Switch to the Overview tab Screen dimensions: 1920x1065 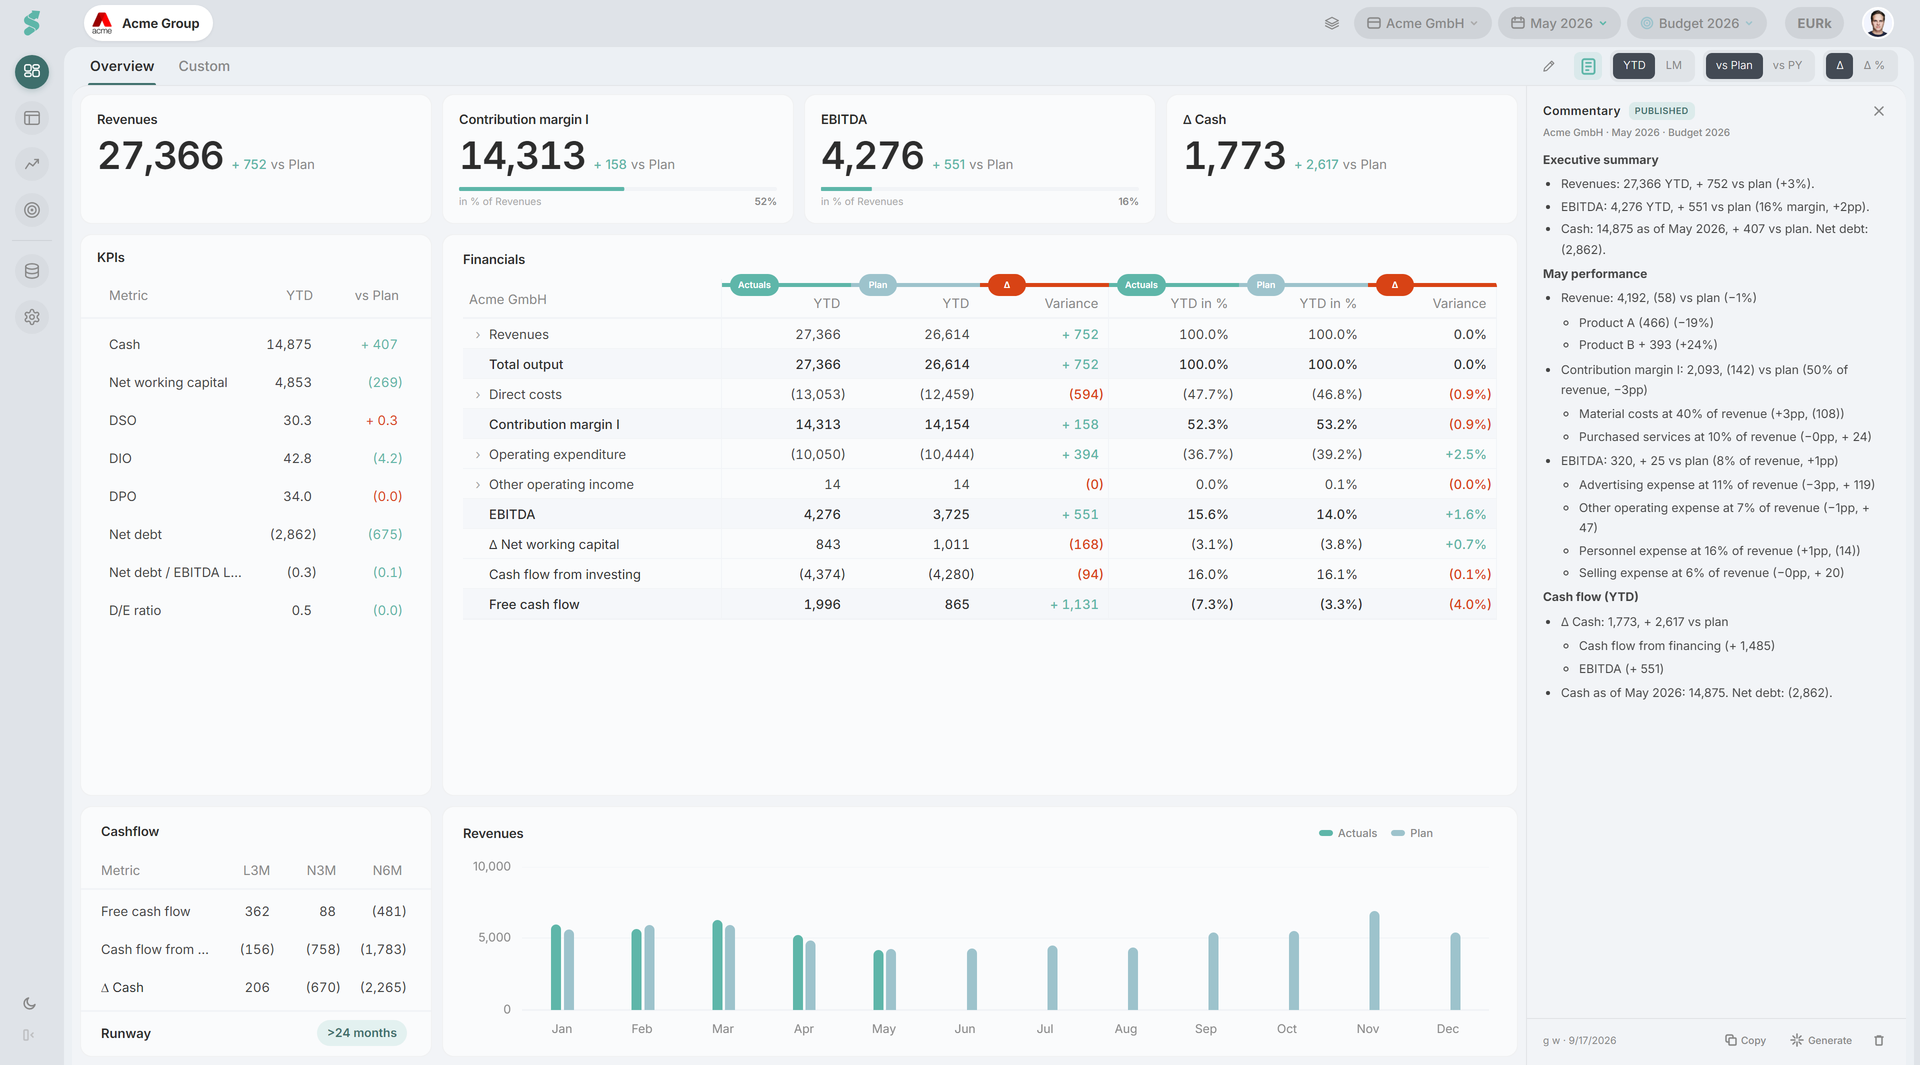click(122, 66)
